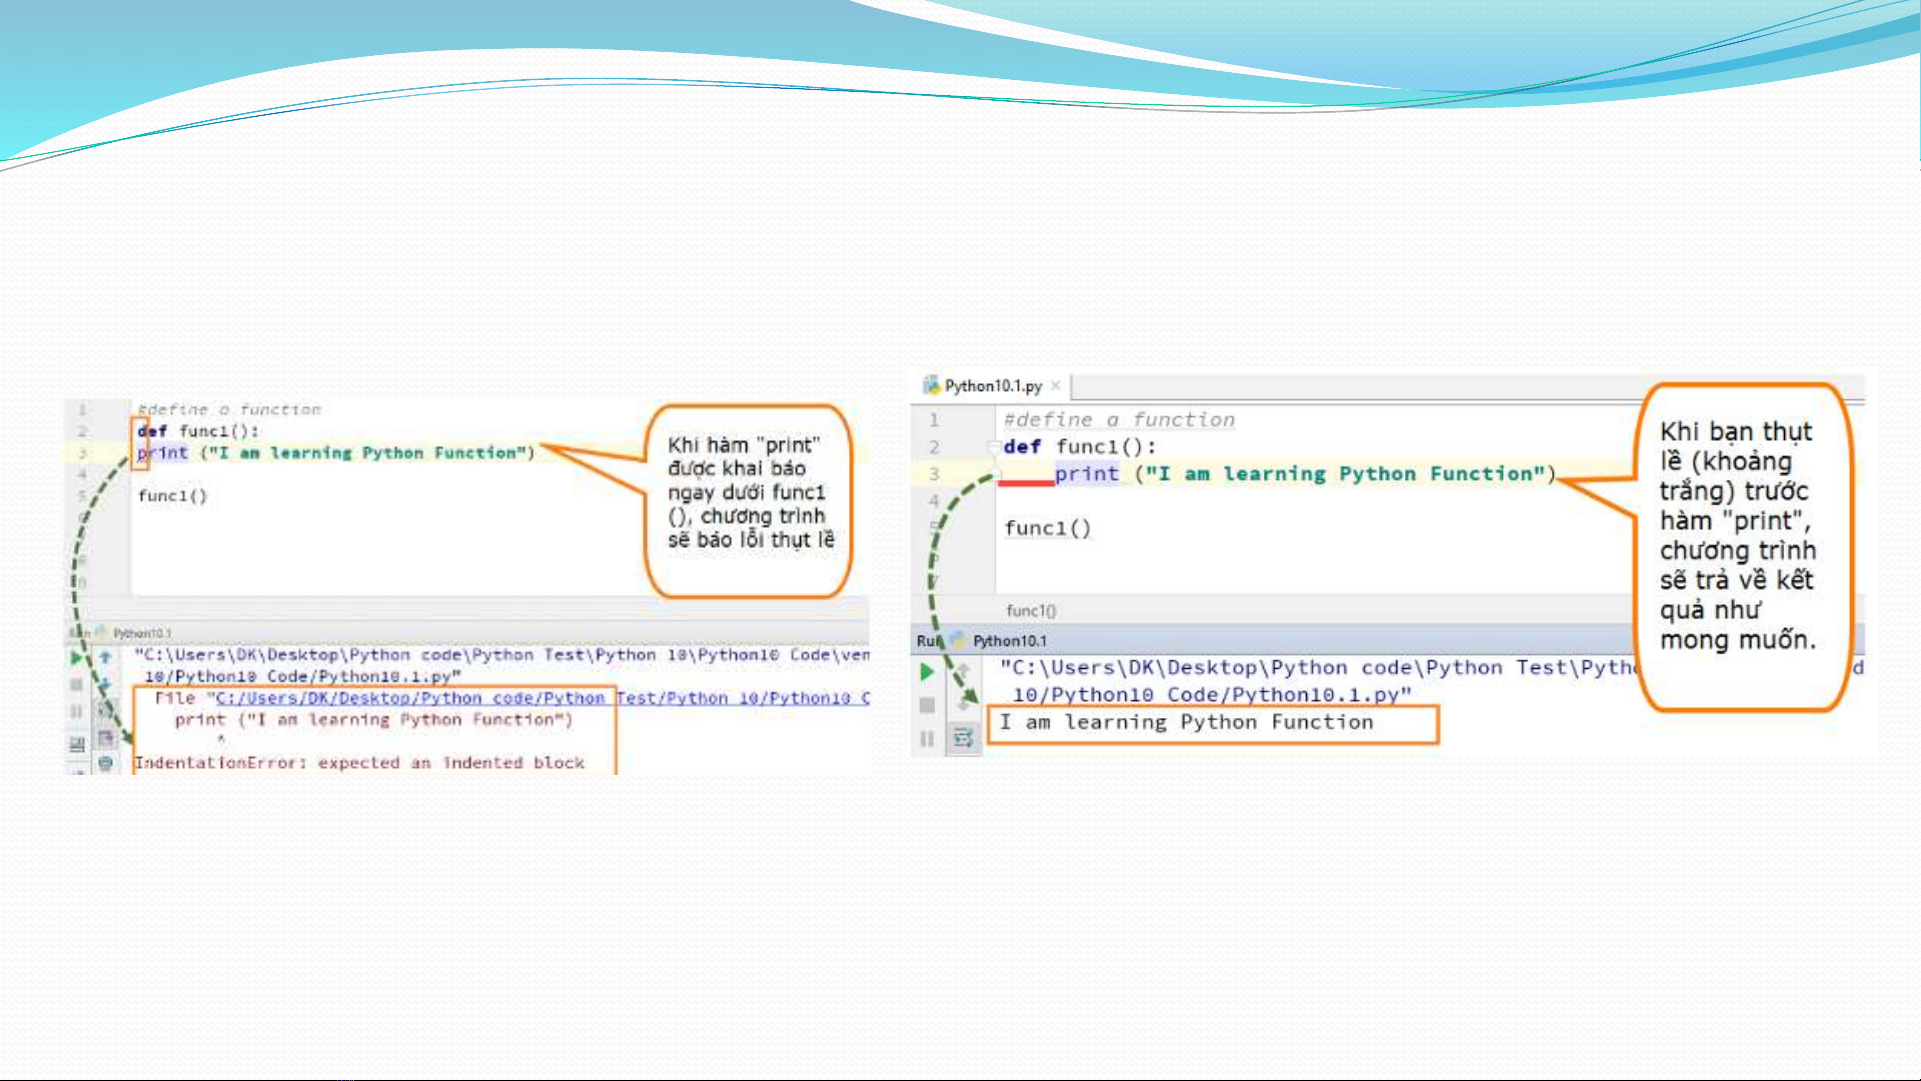Screen dimensions: 1921x1081
Task: Click the green Rerun icon in left screenshot
Action: click(x=77, y=658)
